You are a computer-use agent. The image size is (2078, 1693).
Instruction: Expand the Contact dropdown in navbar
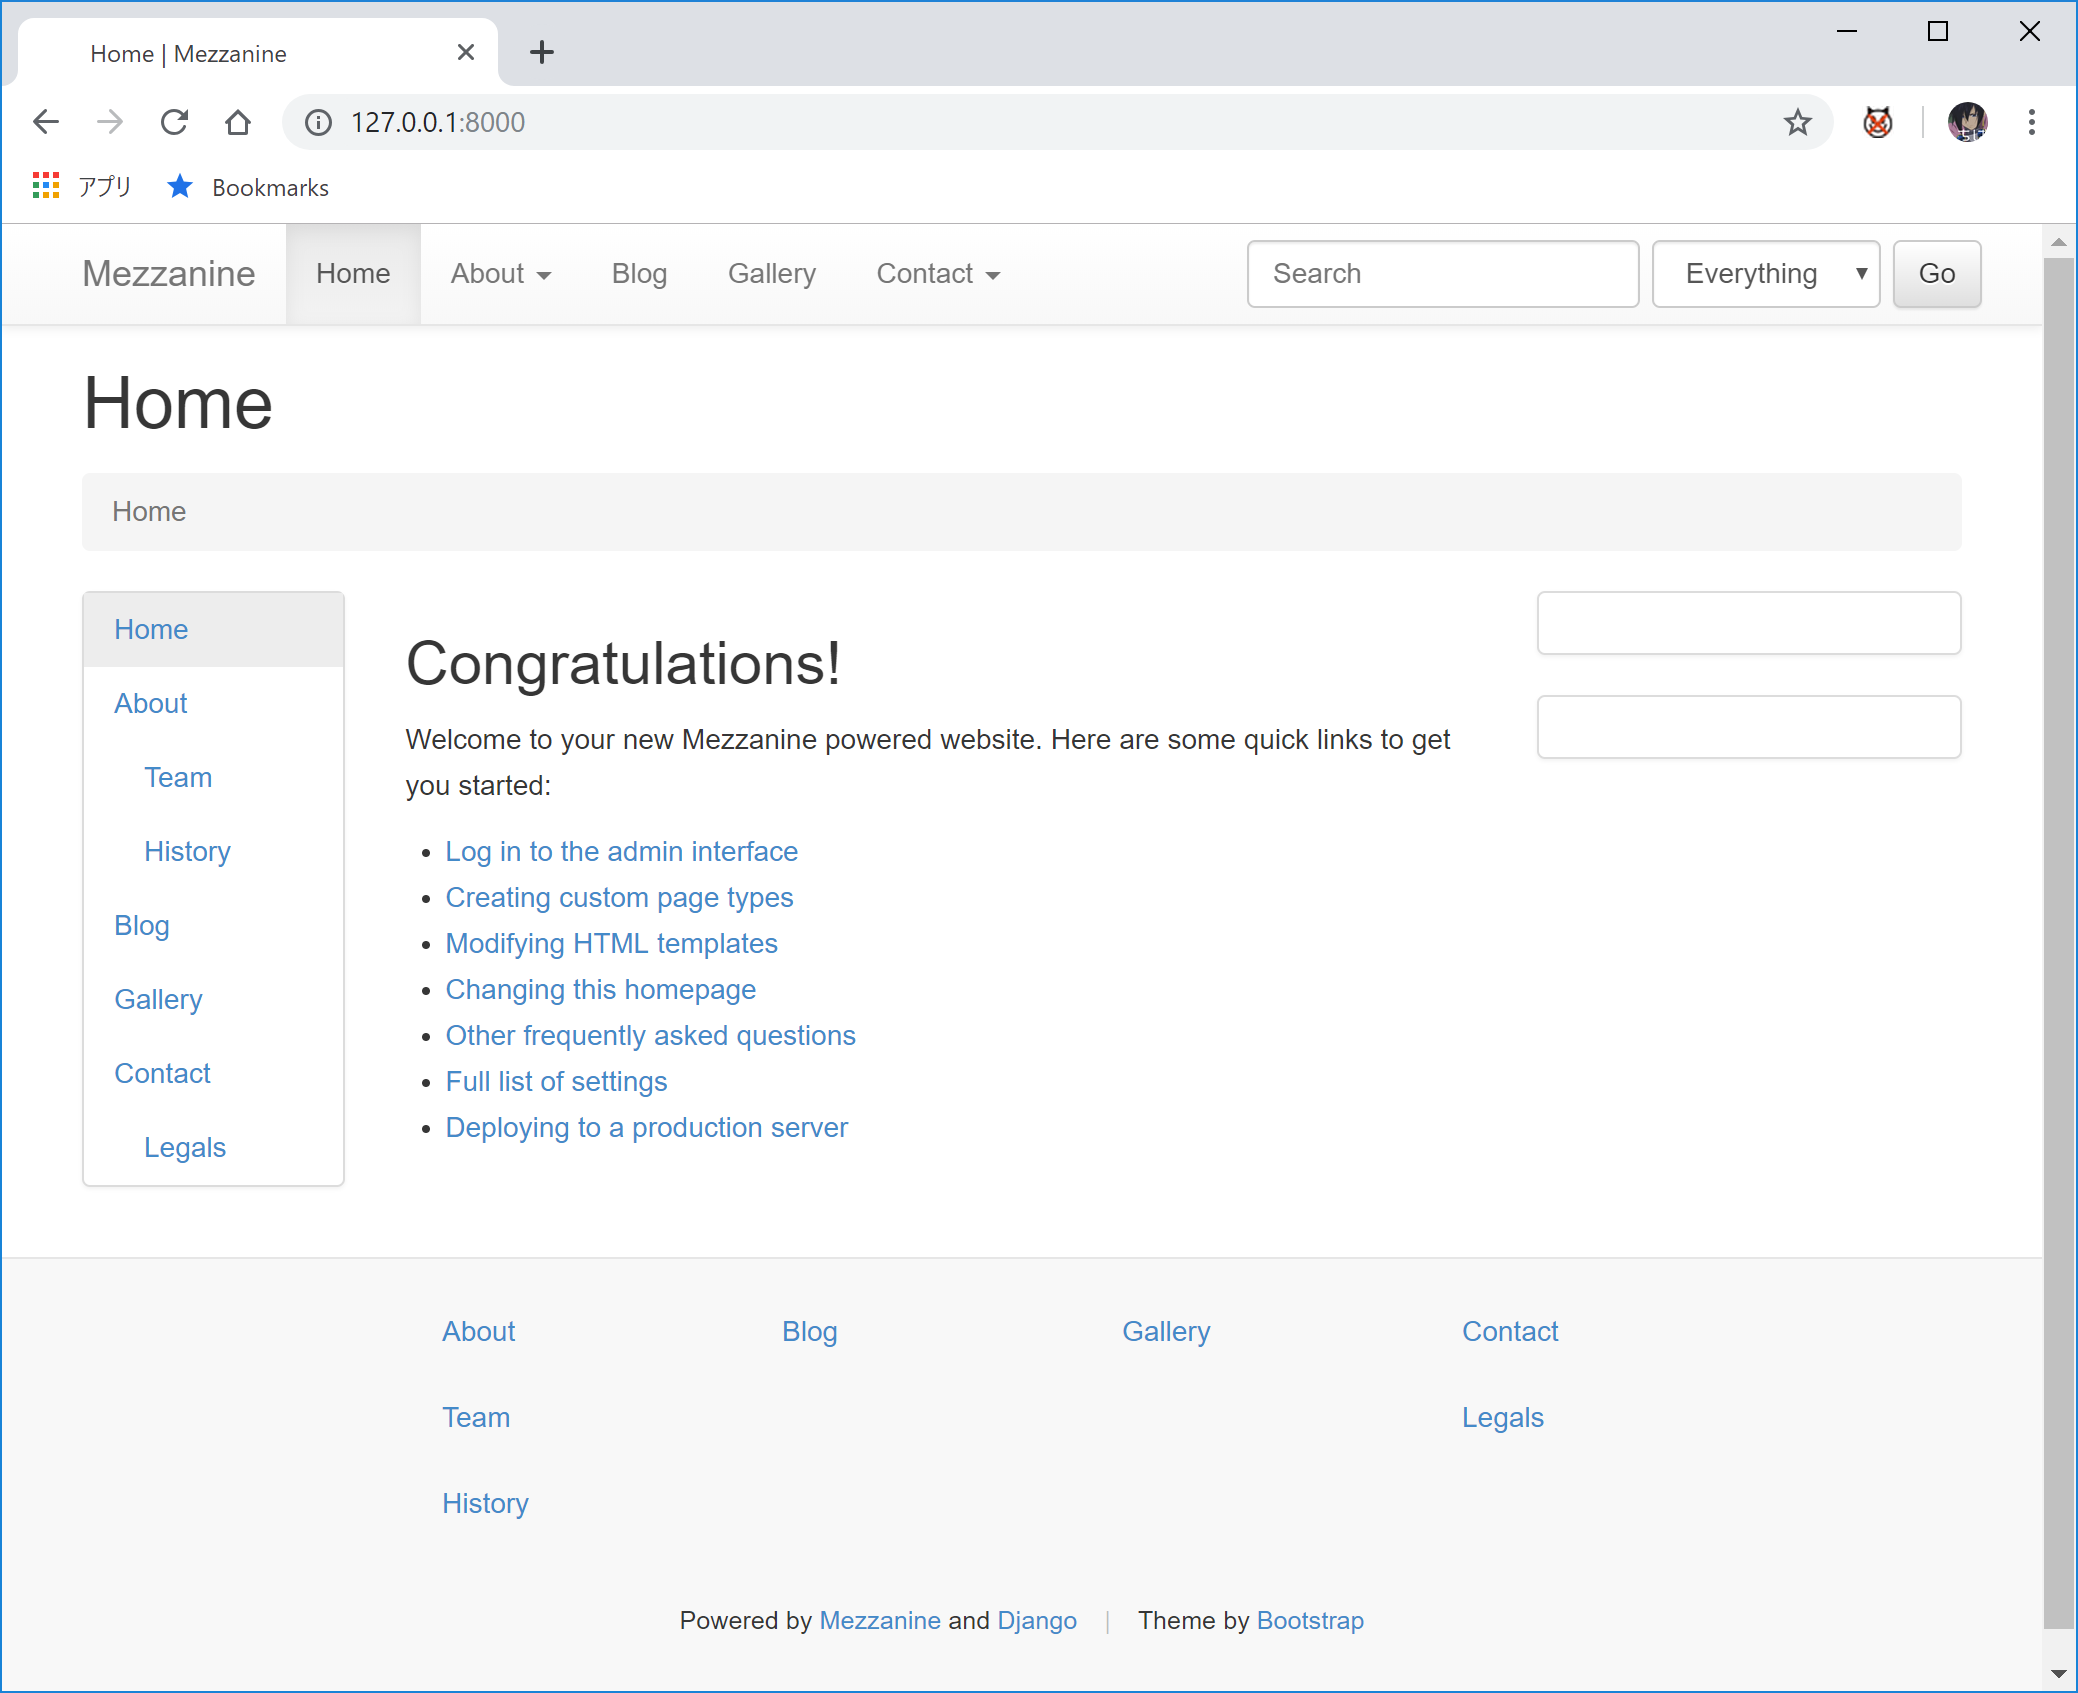tap(937, 274)
